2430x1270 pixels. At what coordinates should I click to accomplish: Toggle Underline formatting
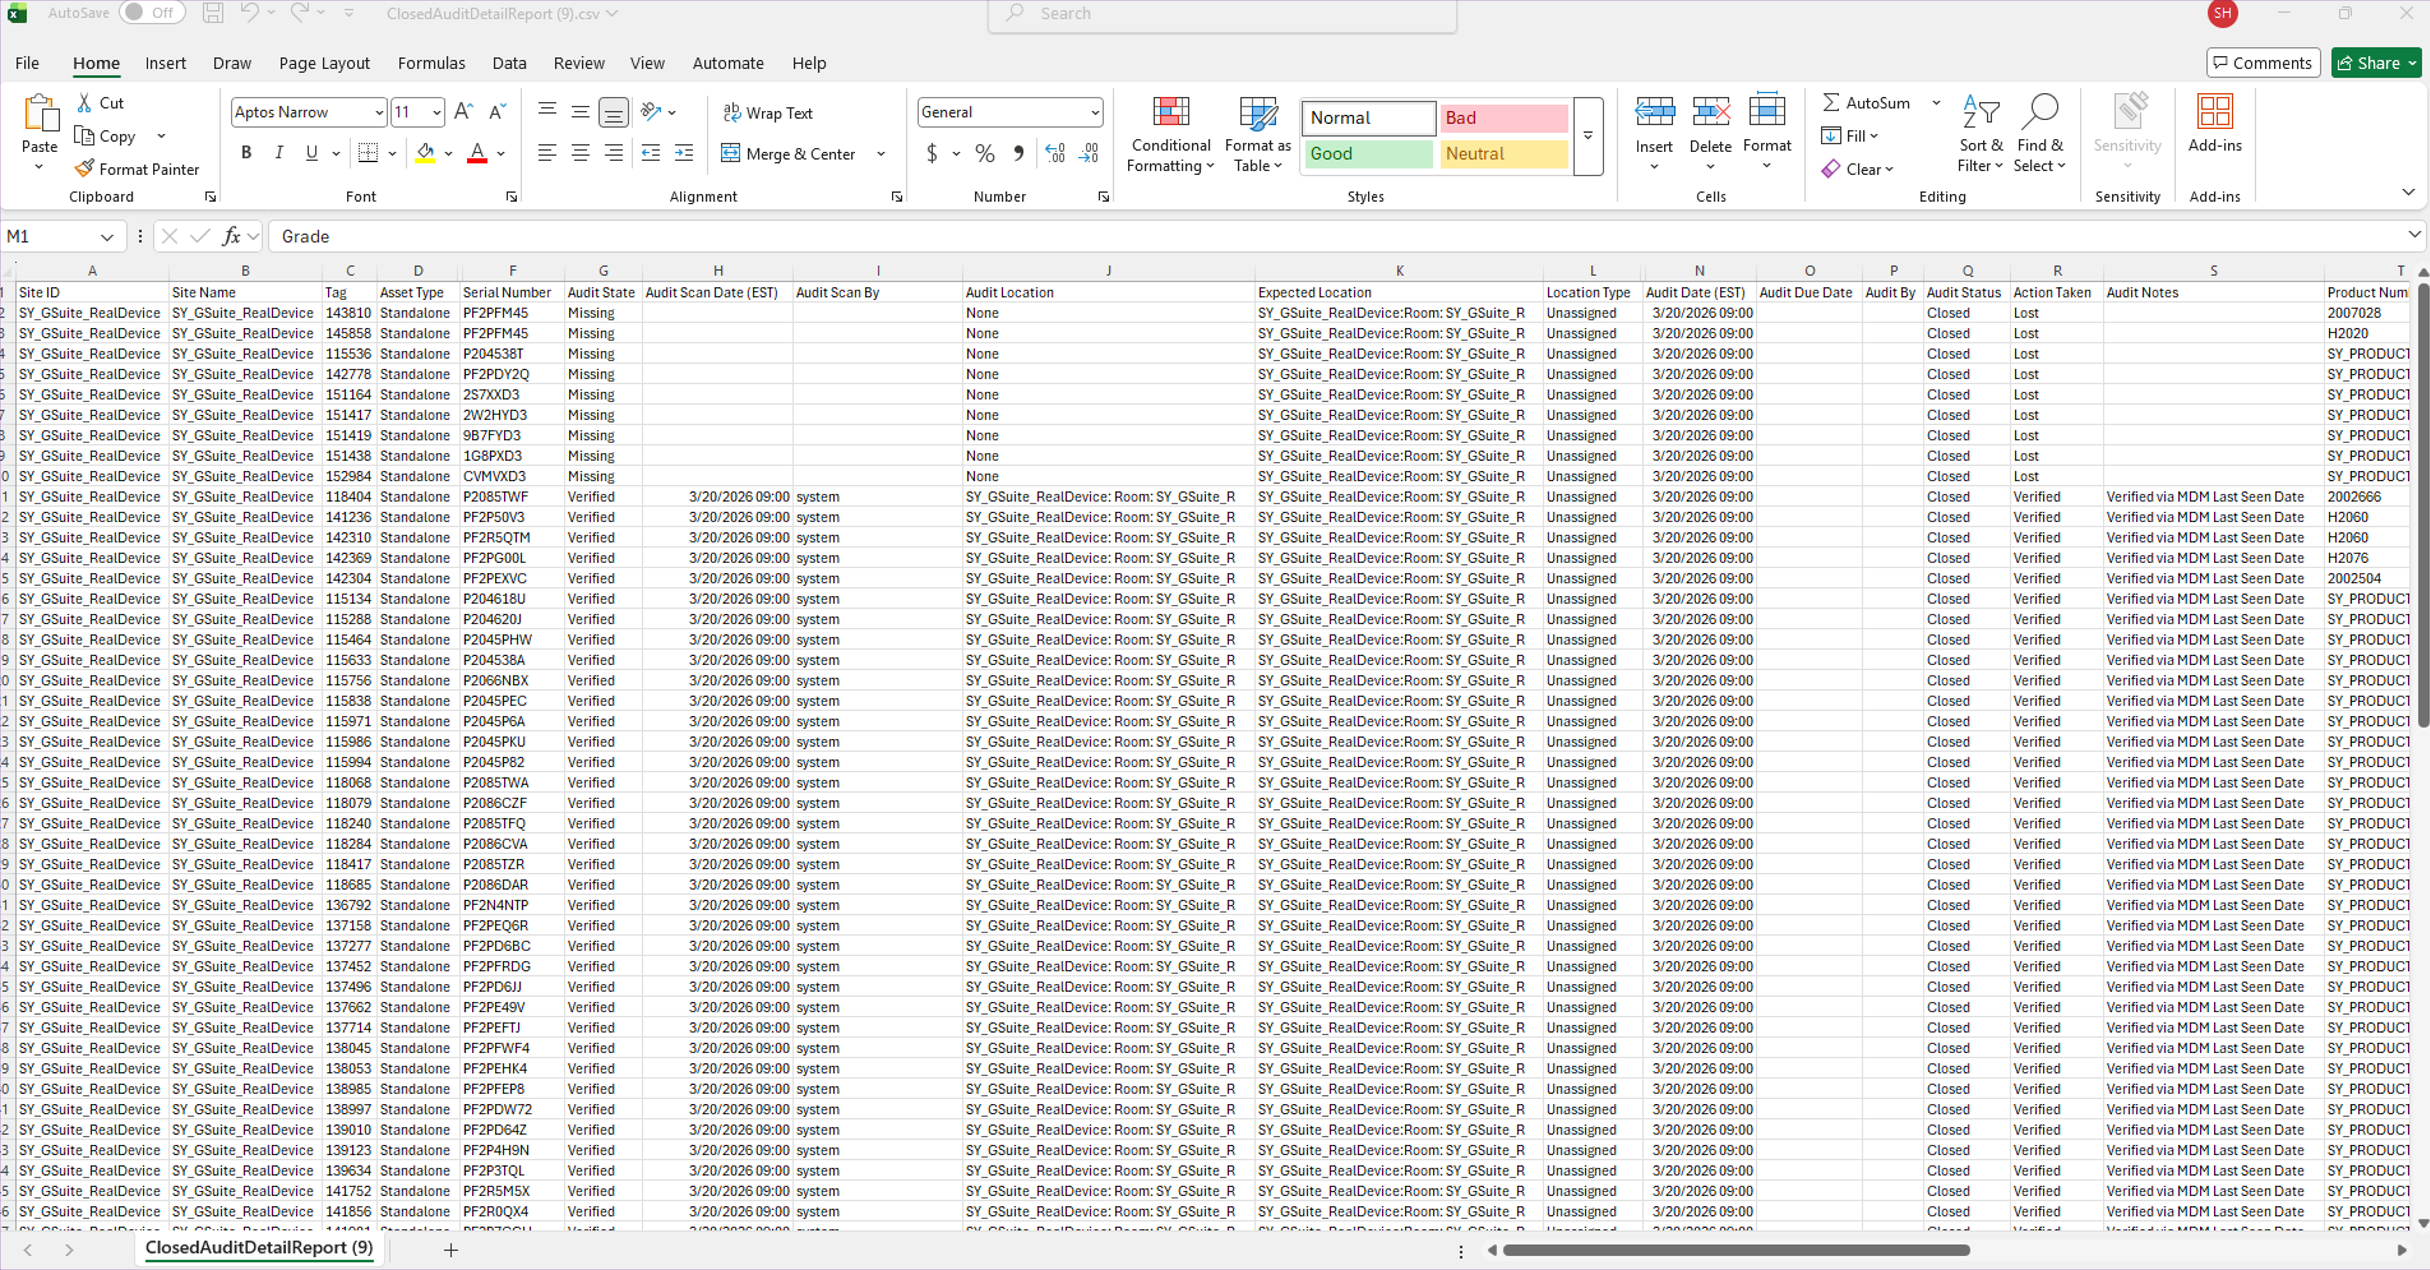coord(311,153)
